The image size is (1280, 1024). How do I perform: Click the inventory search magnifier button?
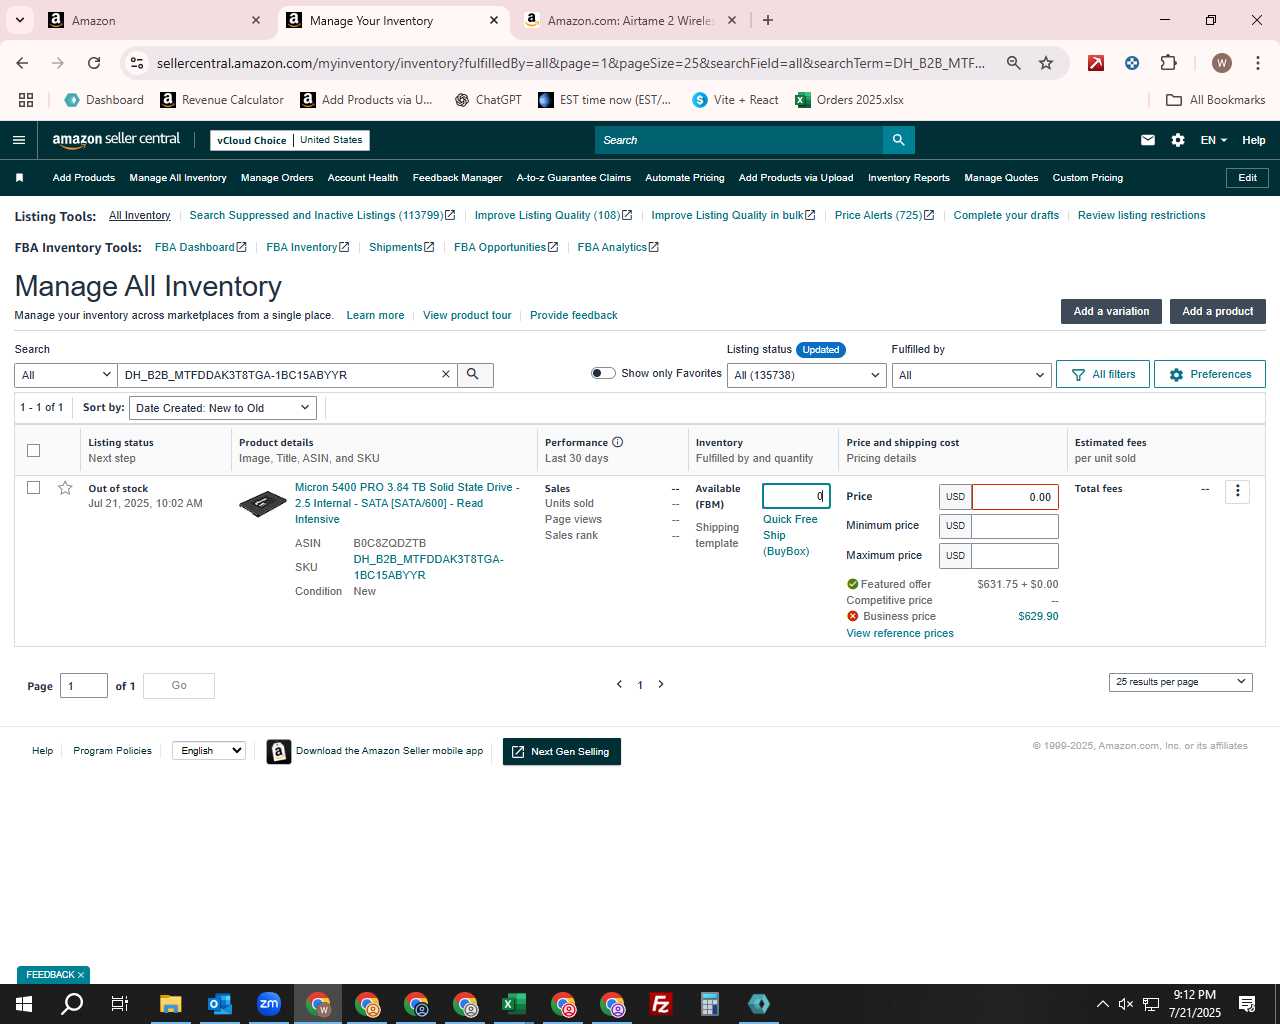[x=474, y=374]
